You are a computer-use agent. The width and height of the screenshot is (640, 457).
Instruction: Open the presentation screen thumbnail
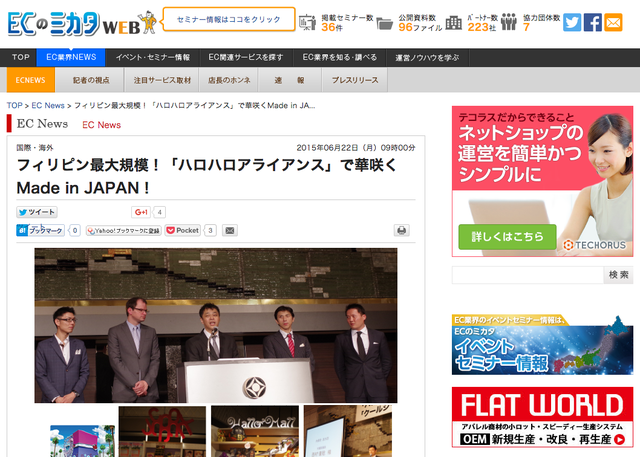point(348,431)
